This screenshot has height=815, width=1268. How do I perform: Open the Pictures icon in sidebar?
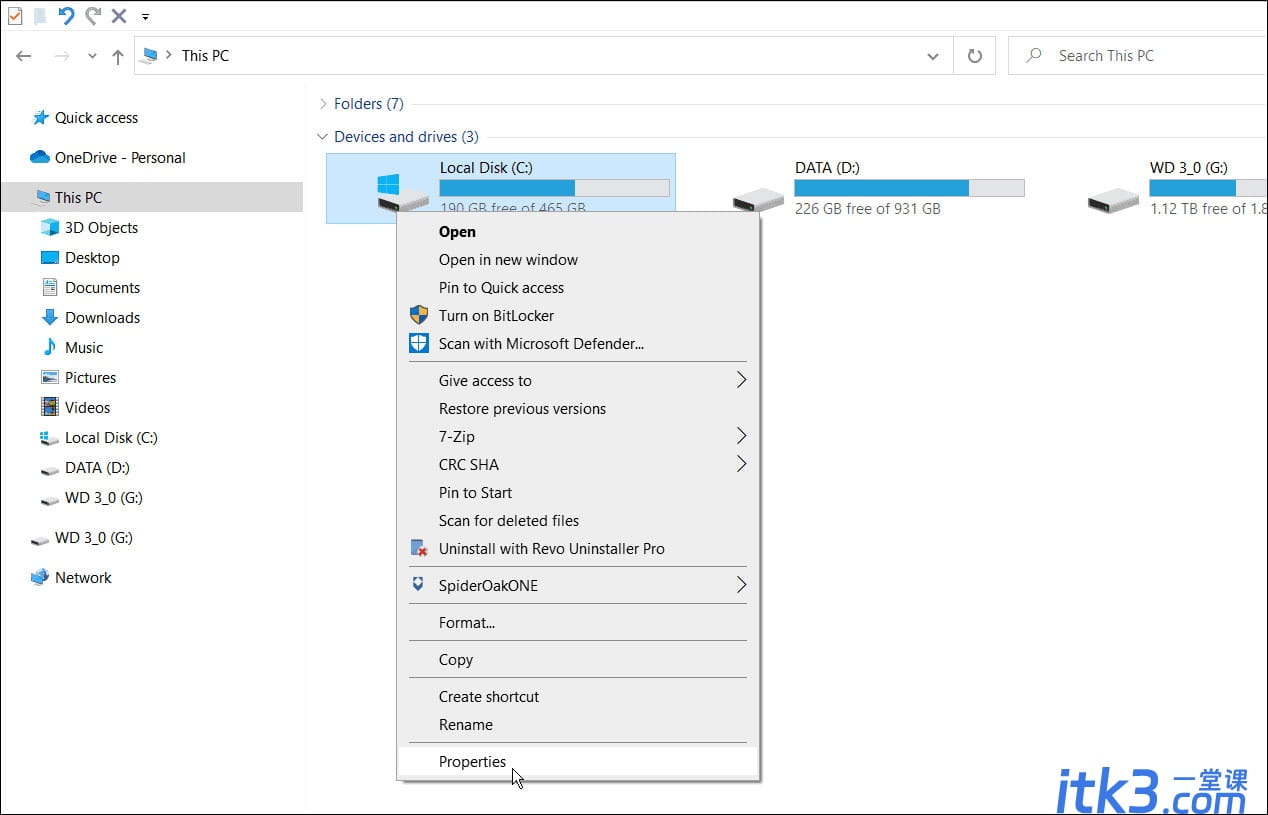pyautogui.click(x=50, y=378)
